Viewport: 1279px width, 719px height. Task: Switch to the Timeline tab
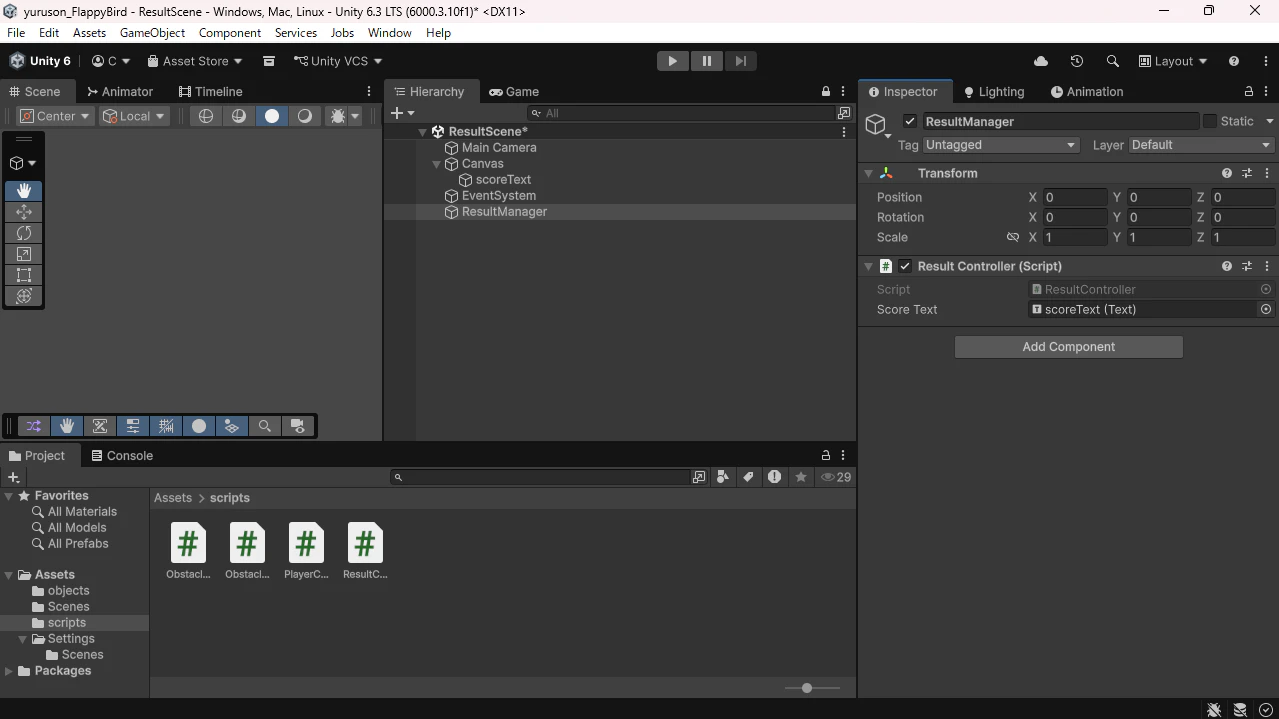coord(211,91)
